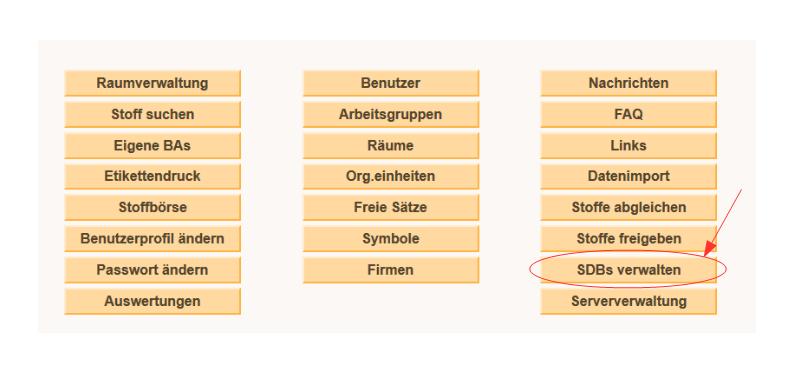The width and height of the screenshot is (794, 378).
Task: Click the Stoff suchen button
Action: coord(152,115)
